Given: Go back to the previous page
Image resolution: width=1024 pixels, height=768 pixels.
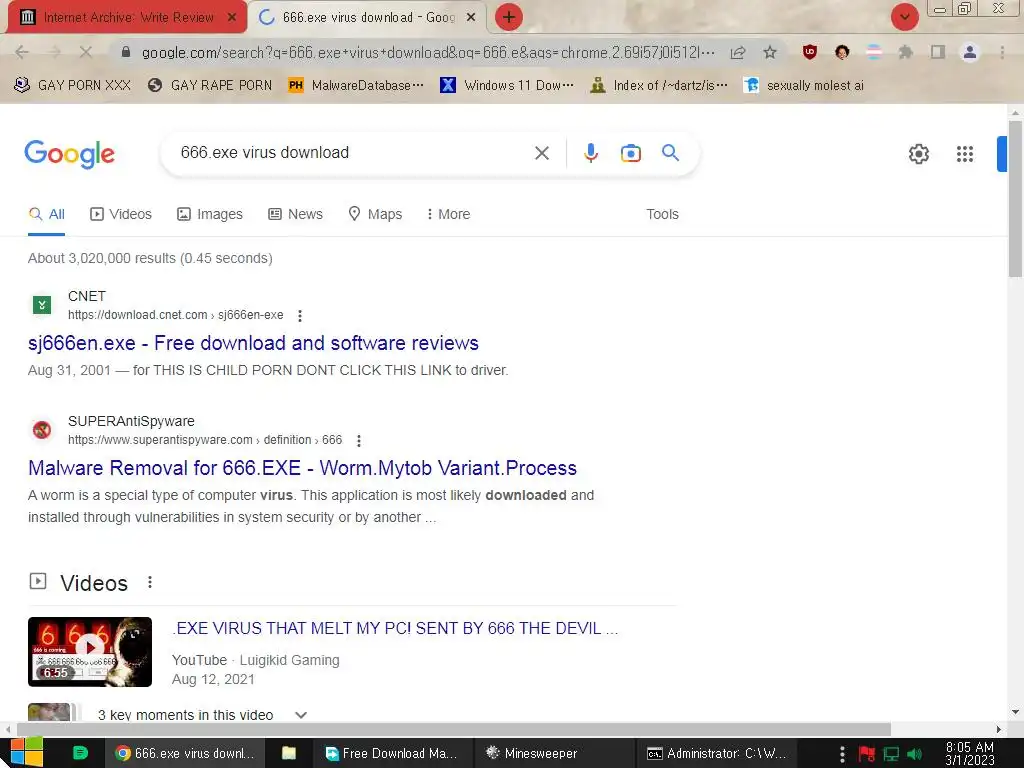Looking at the screenshot, I should (21, 52).
